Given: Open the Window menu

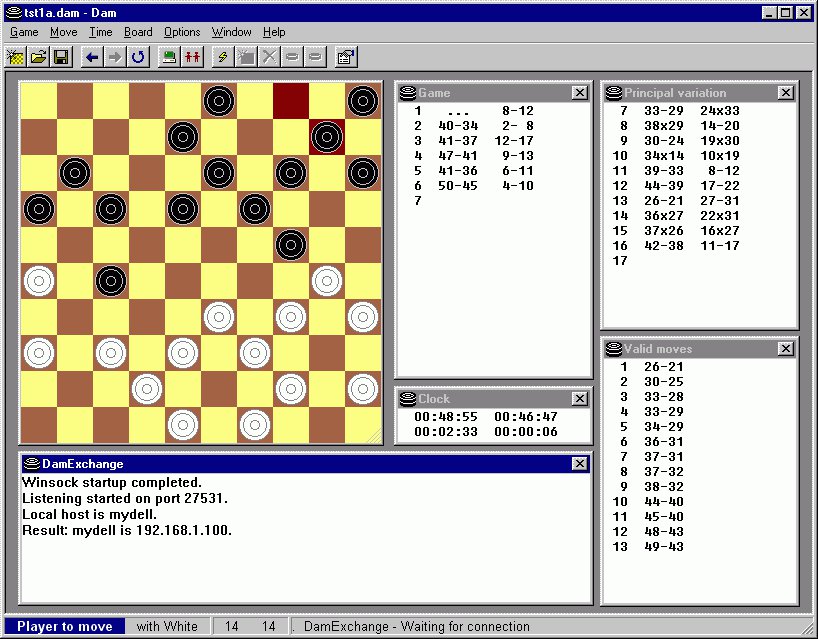Looking at the screenshot, I should click(231, 32).
